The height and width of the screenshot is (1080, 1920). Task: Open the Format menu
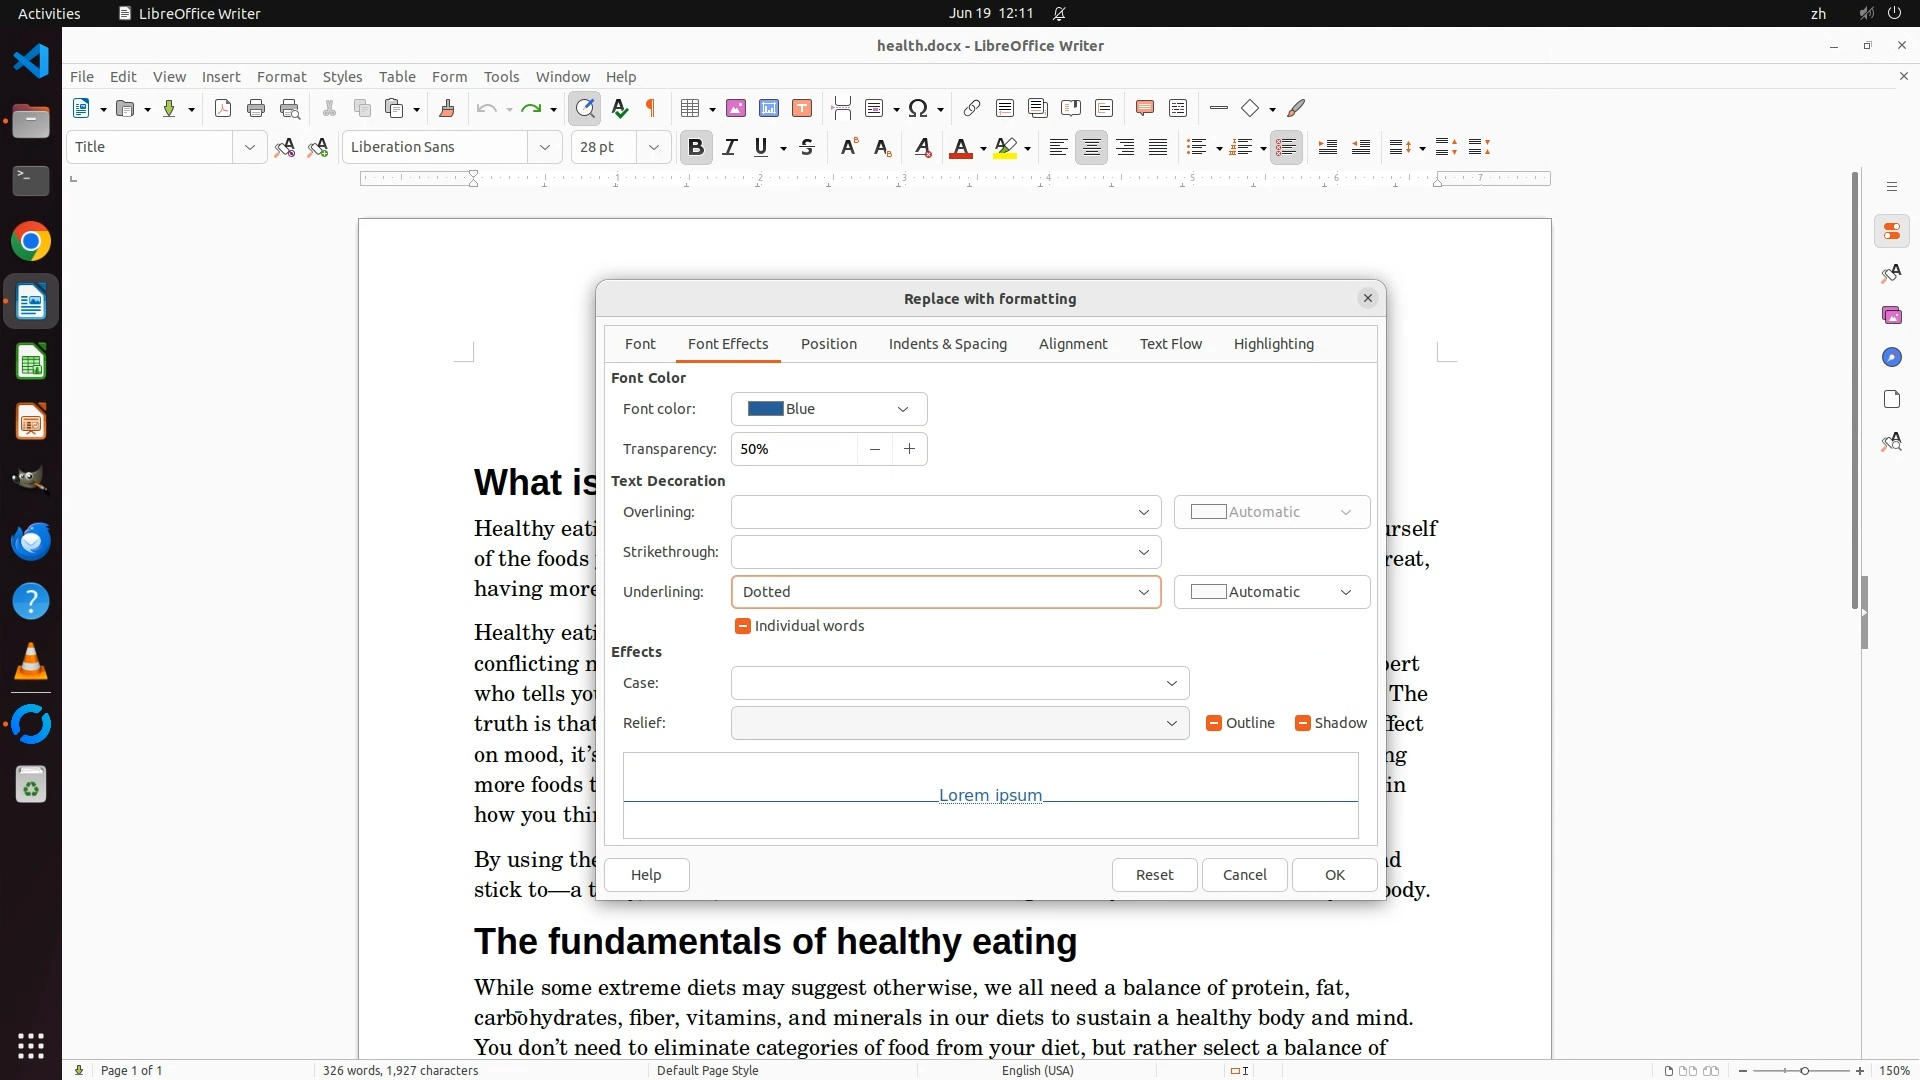coord(281,77)
